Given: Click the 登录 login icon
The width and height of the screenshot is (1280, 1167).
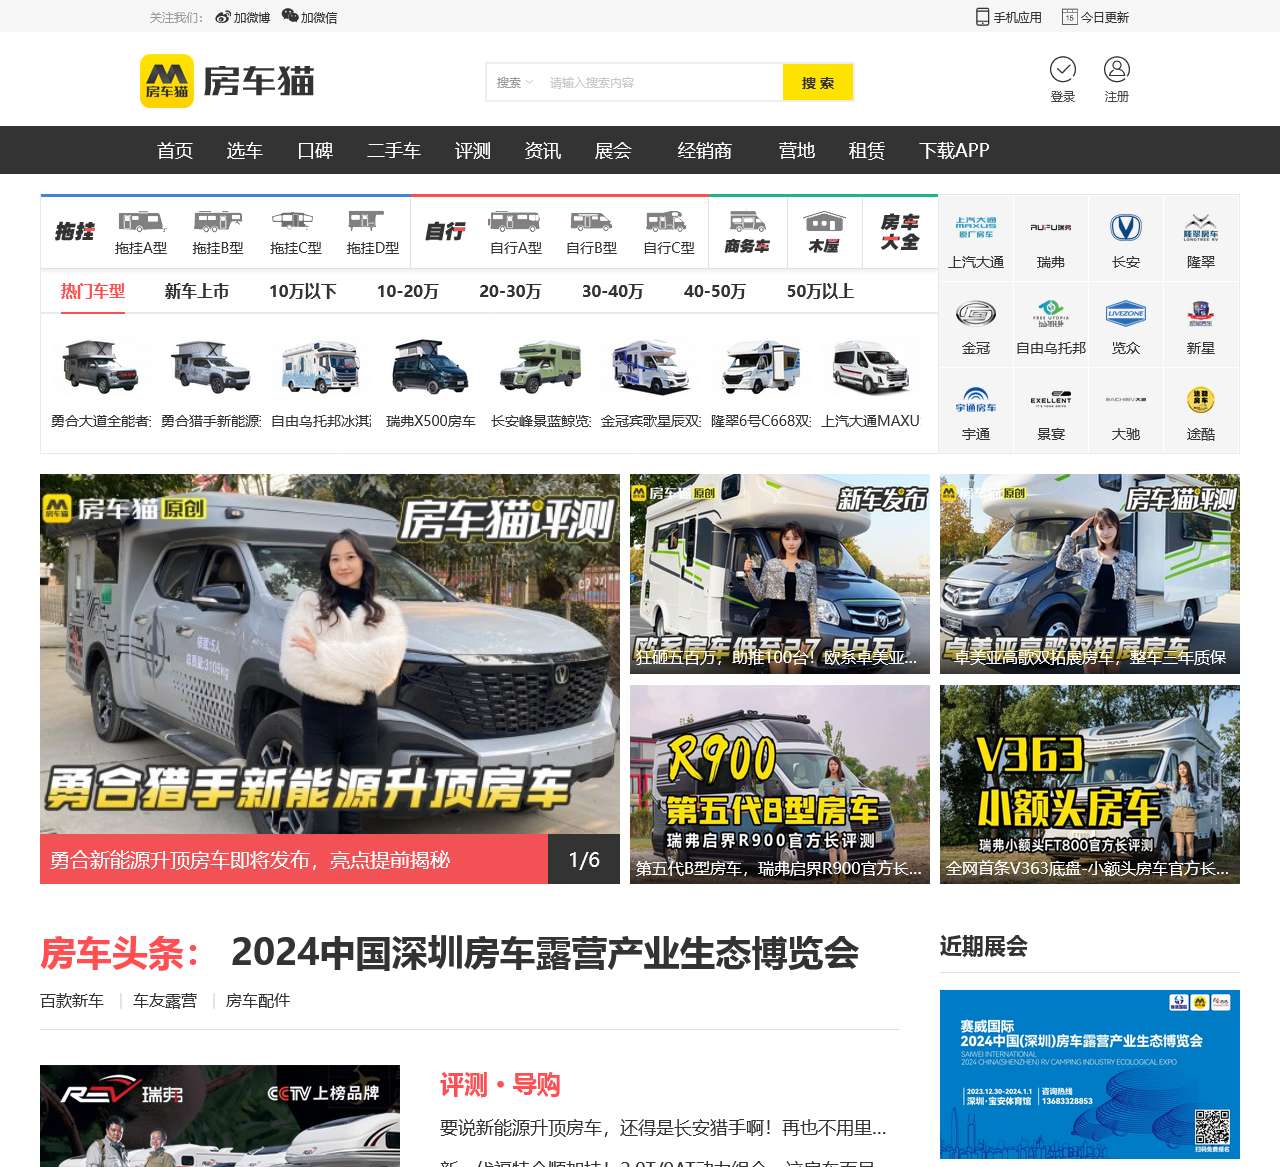Looking at the screenshot, I should click(1063, 69).
